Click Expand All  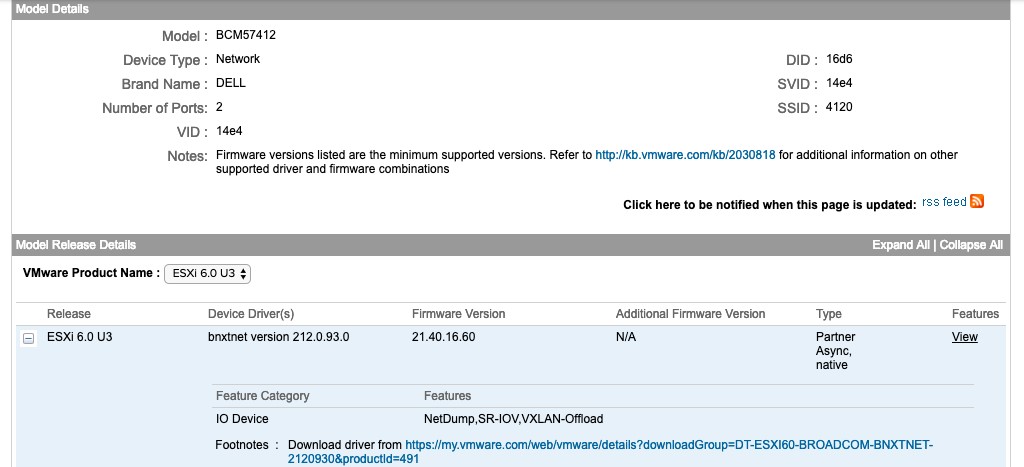901,245
